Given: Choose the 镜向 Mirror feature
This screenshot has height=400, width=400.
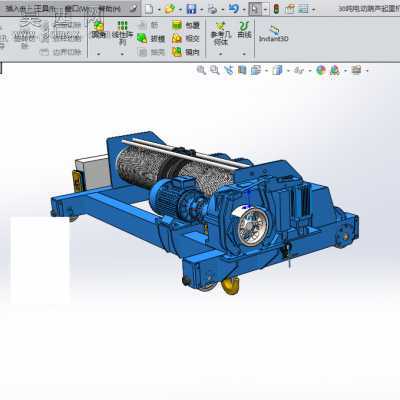Looking at the screenshot, I should pyautogui.click(x=186, y=52).
